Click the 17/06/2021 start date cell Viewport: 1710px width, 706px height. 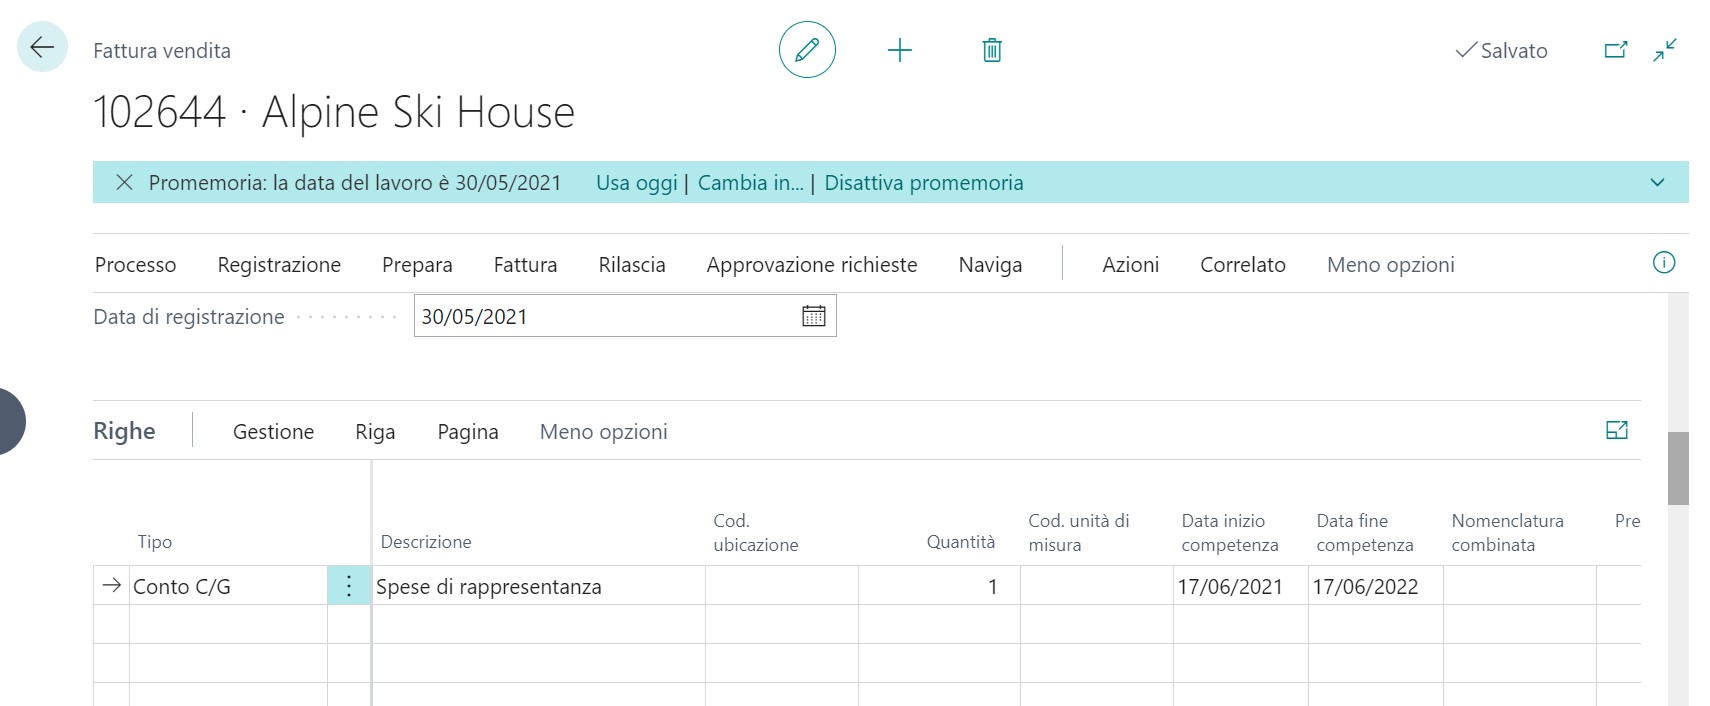point(1241,586)
